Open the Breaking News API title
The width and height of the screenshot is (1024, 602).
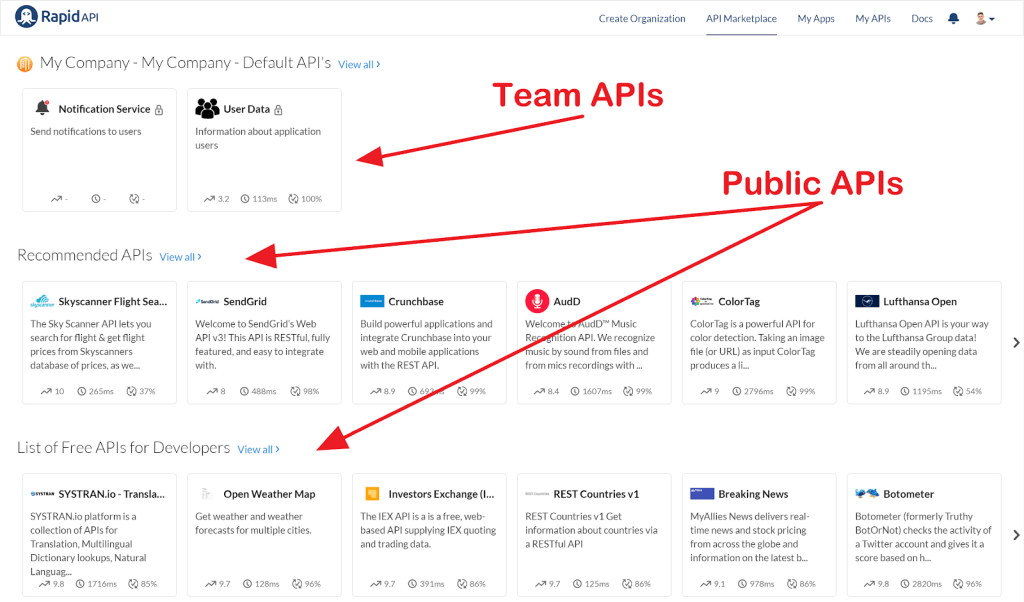tap(753, 494)
